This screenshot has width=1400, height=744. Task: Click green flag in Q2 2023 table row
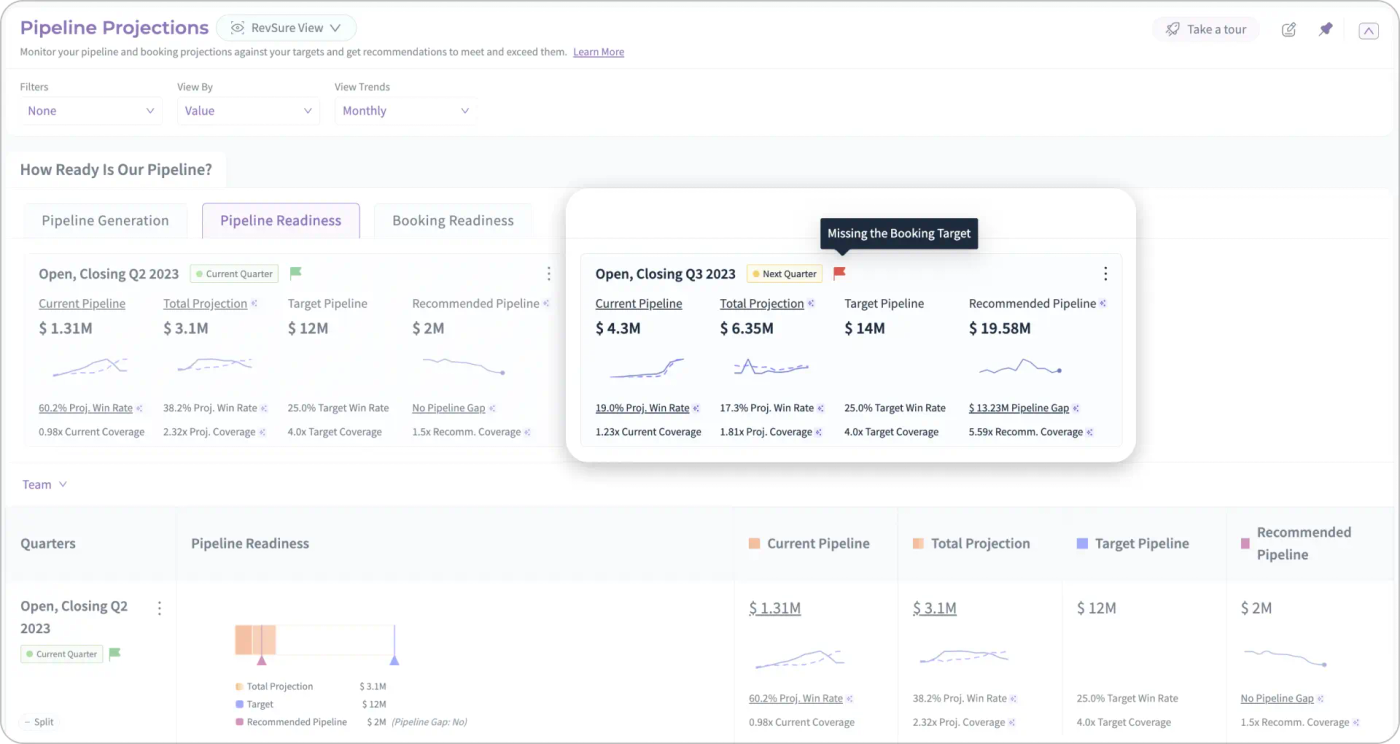[115, 654]
